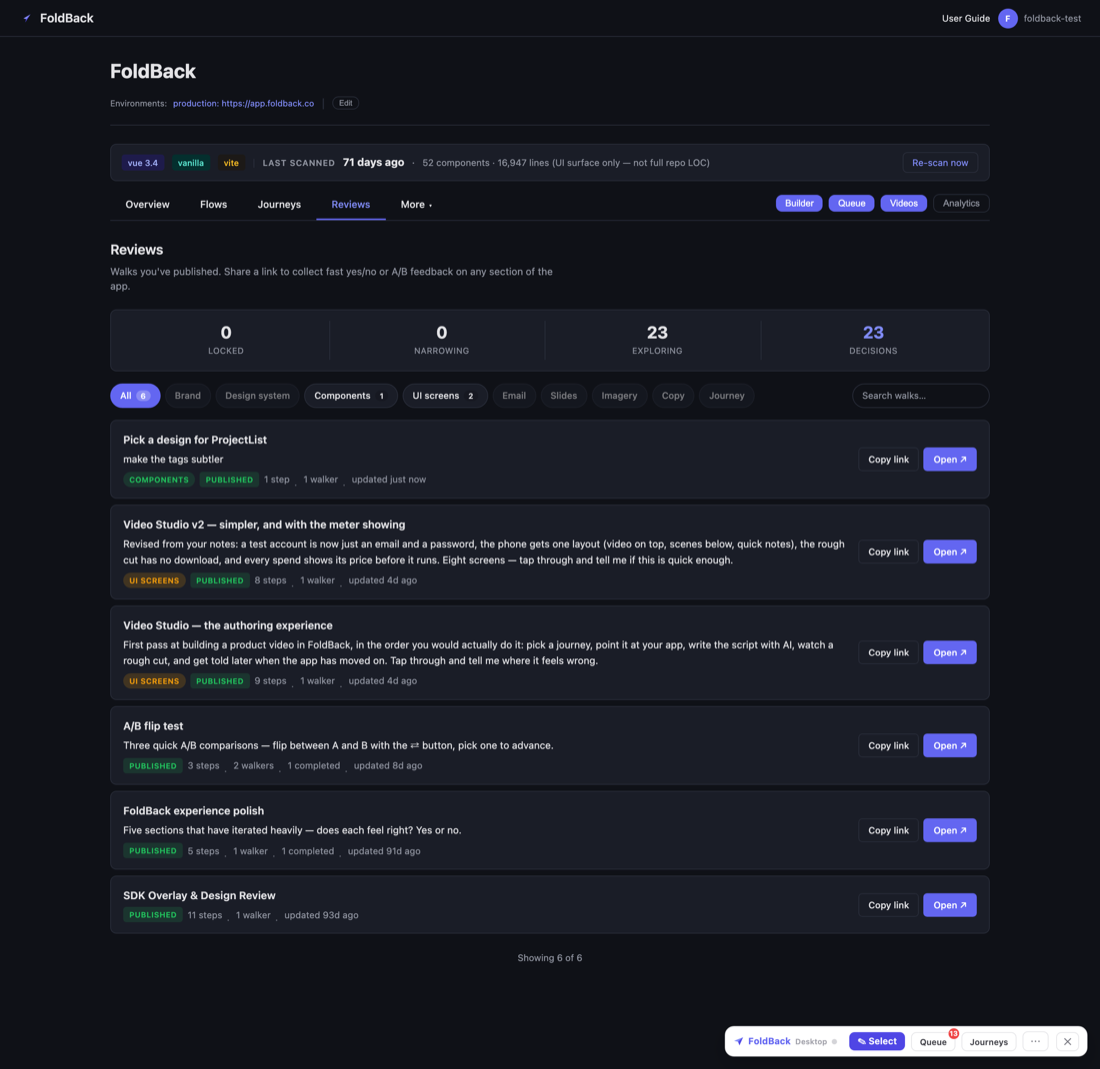Open the Videos pill button
This screenshot has width=1100, height=1069.
point(903,203)
